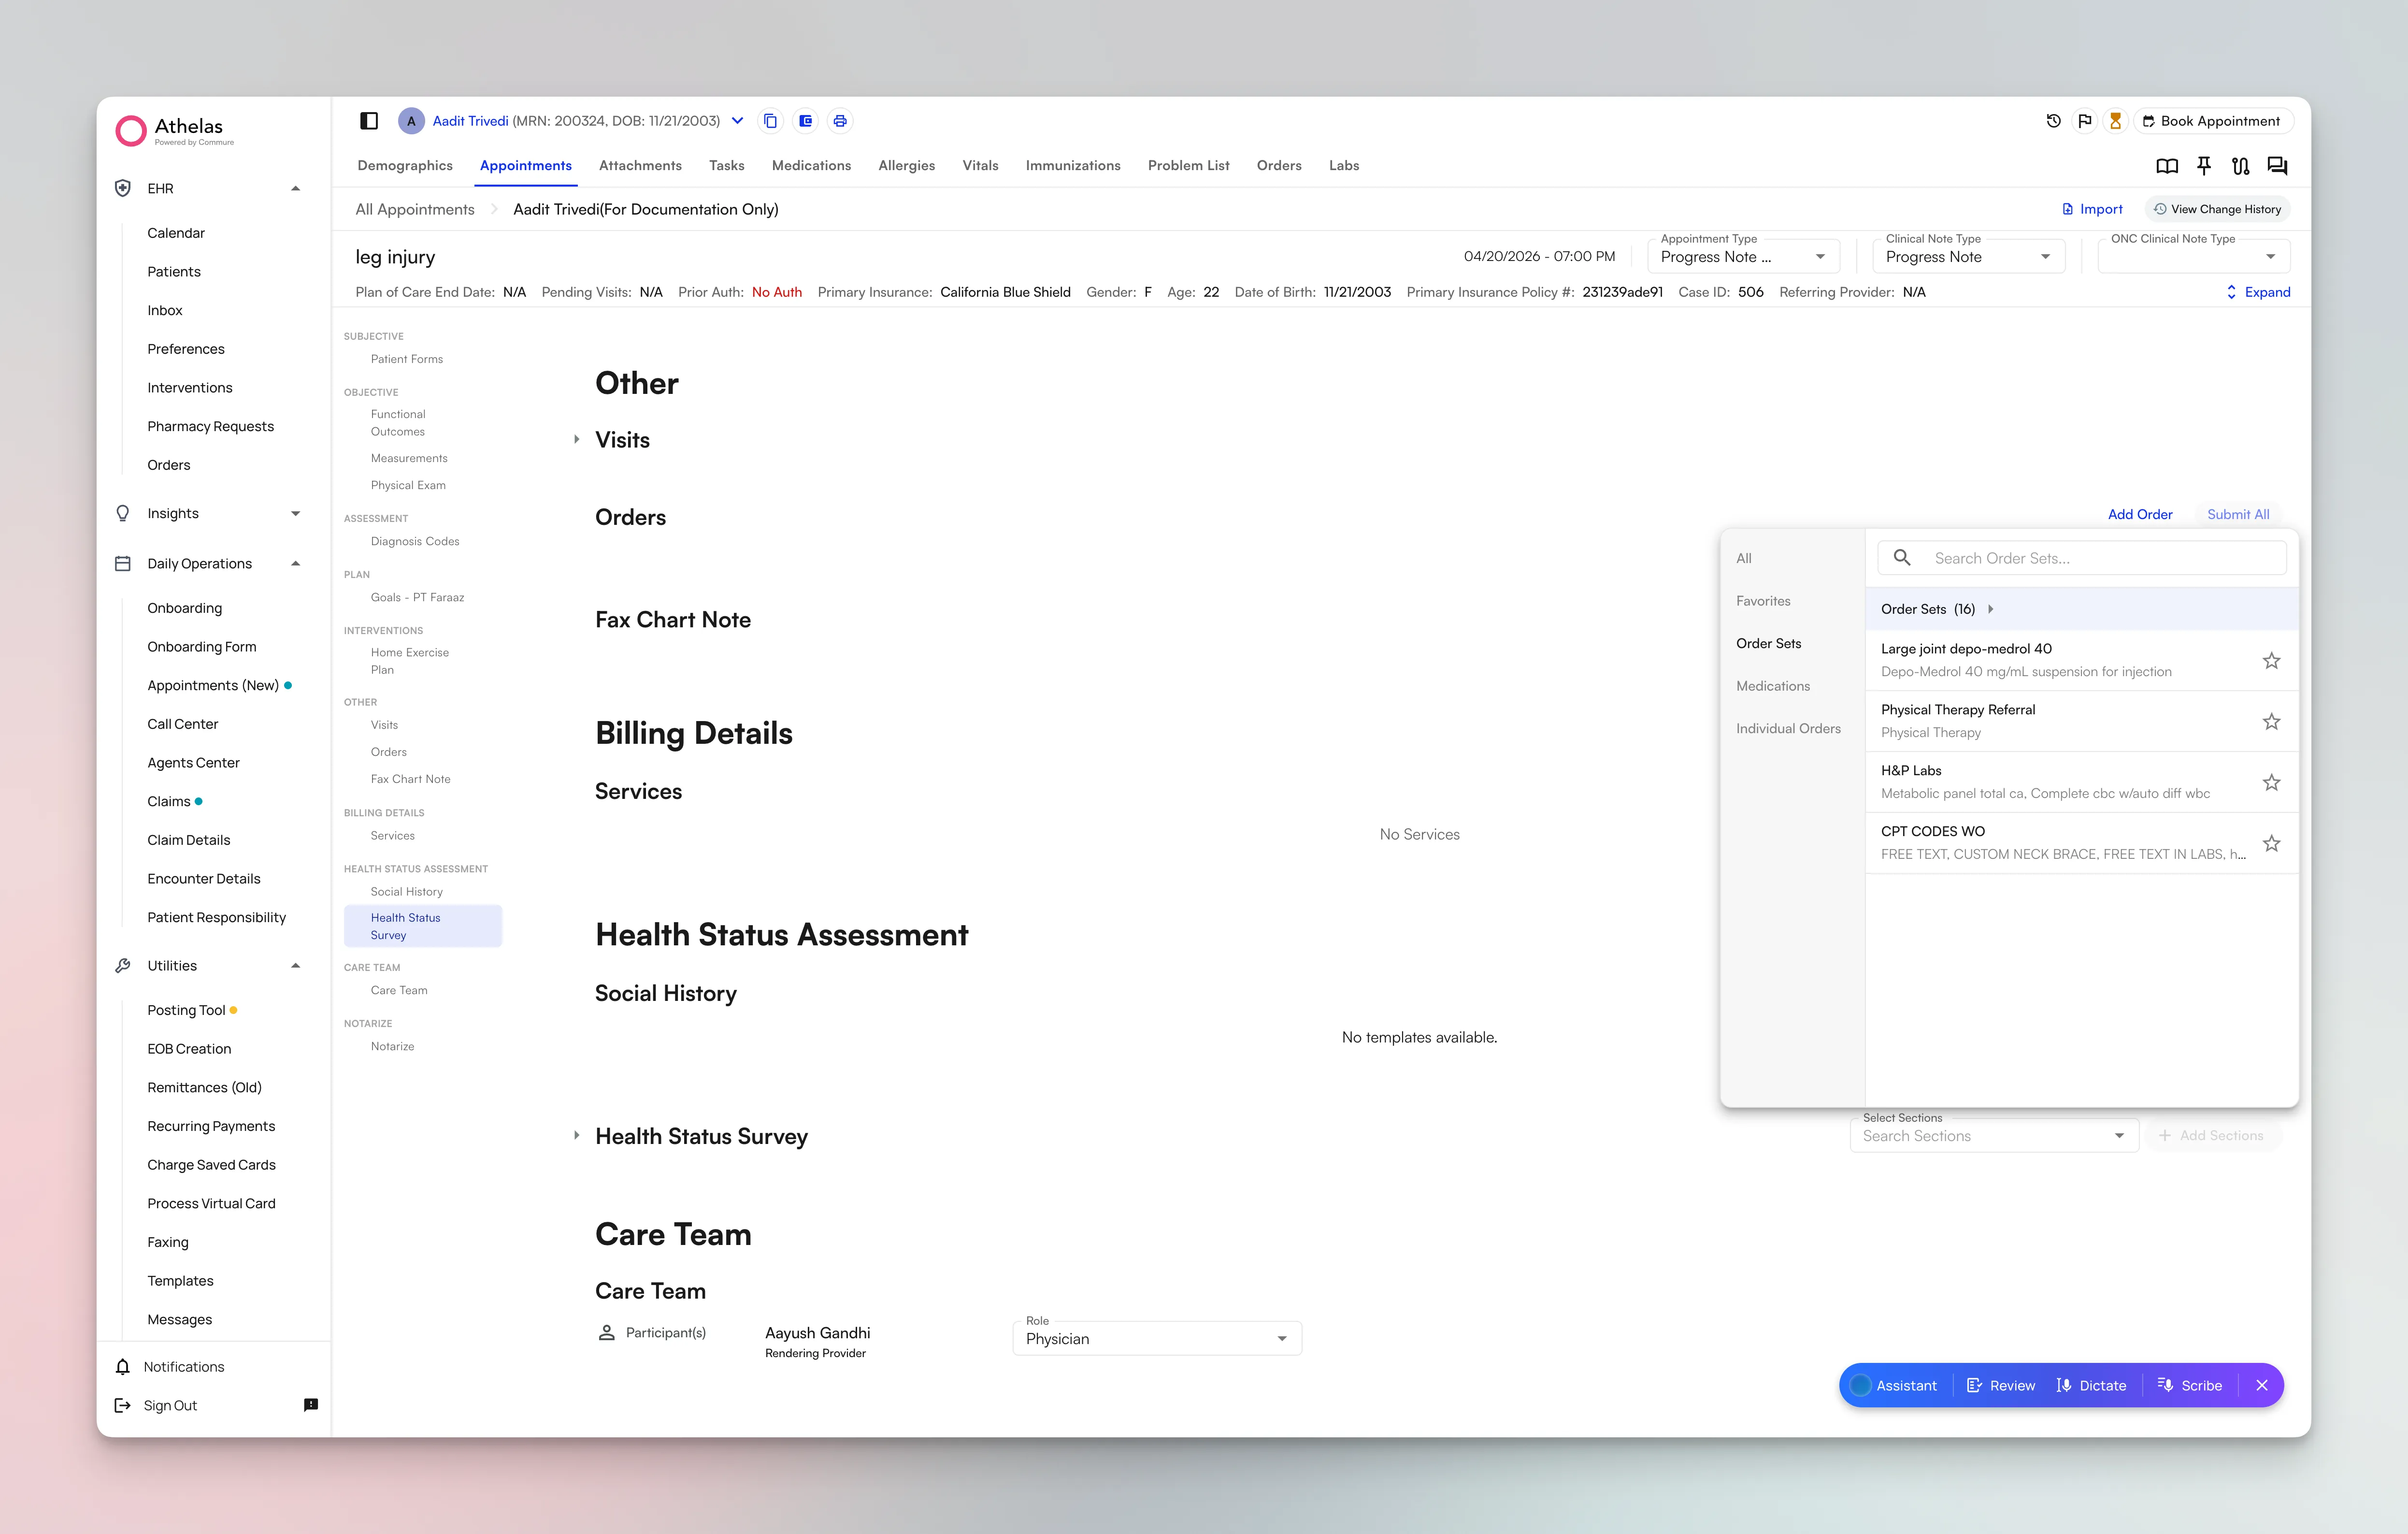Viewport: 2408px width, 1534px height.
Task: Click the Scribe button
Action: coord(2189,1385)
